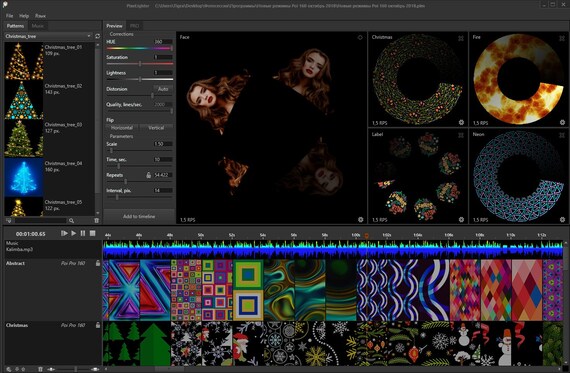Open settings gear in Neon preview
This screenshot has height=373, width=570.
(x=562, y=220)
